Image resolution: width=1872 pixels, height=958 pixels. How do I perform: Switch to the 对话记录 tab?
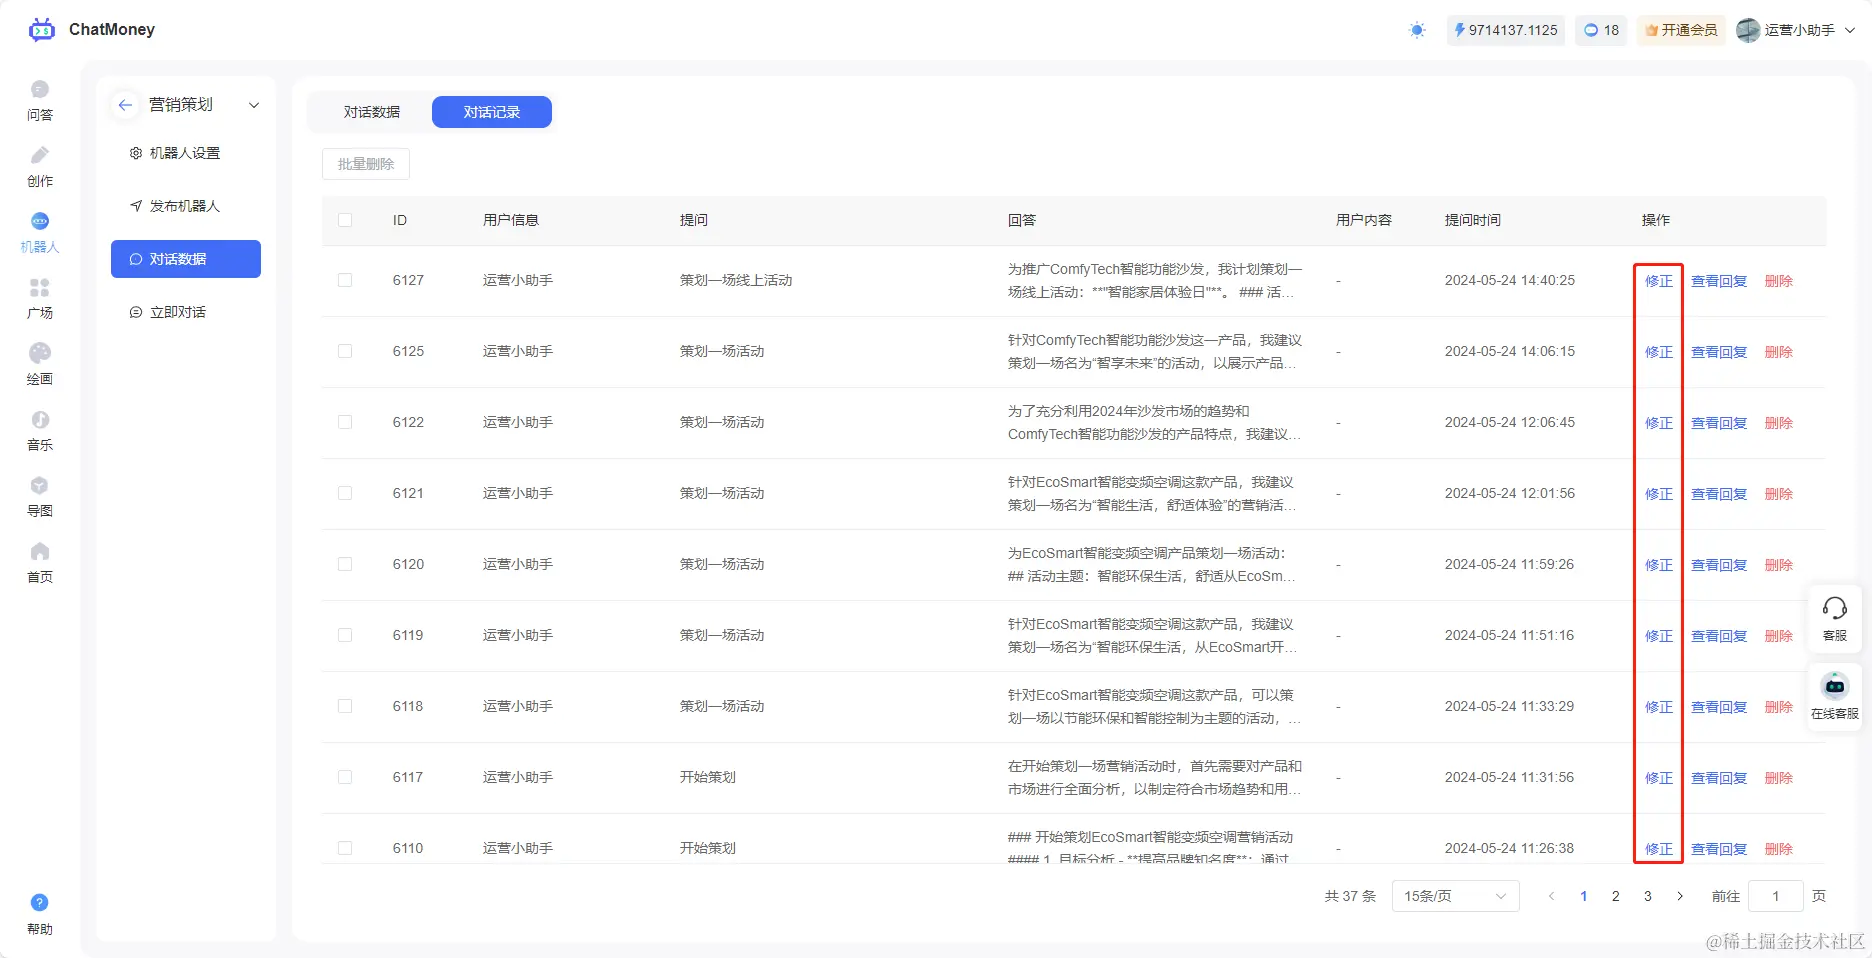(492, 112)
